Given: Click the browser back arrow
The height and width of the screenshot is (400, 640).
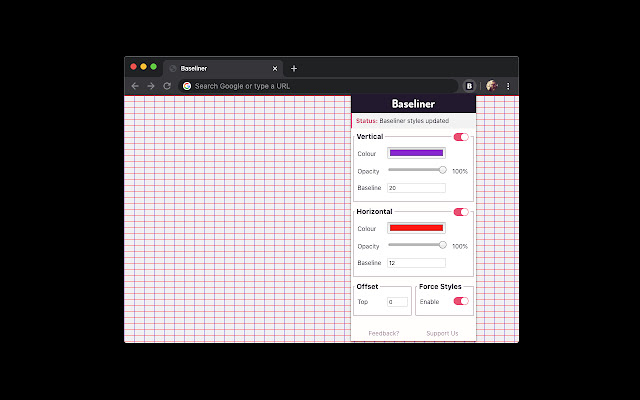Looking at the screenshot, I should click(135, 86).
